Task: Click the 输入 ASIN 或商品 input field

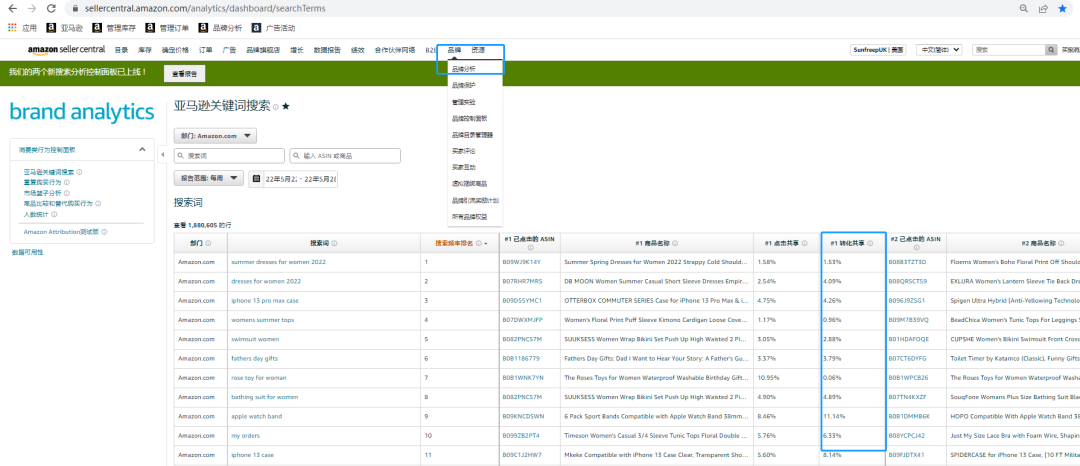Action: (x=345, y=156)
